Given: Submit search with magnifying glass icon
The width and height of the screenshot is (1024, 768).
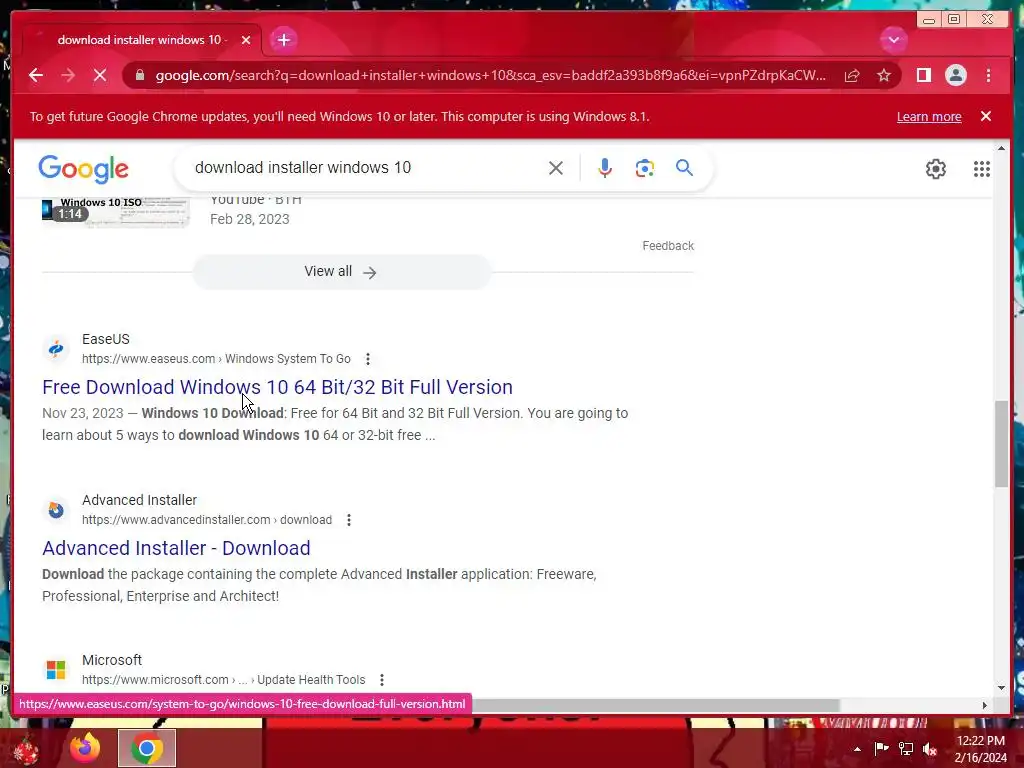Looking at the screenshot, I should click(x=684, y=168).
